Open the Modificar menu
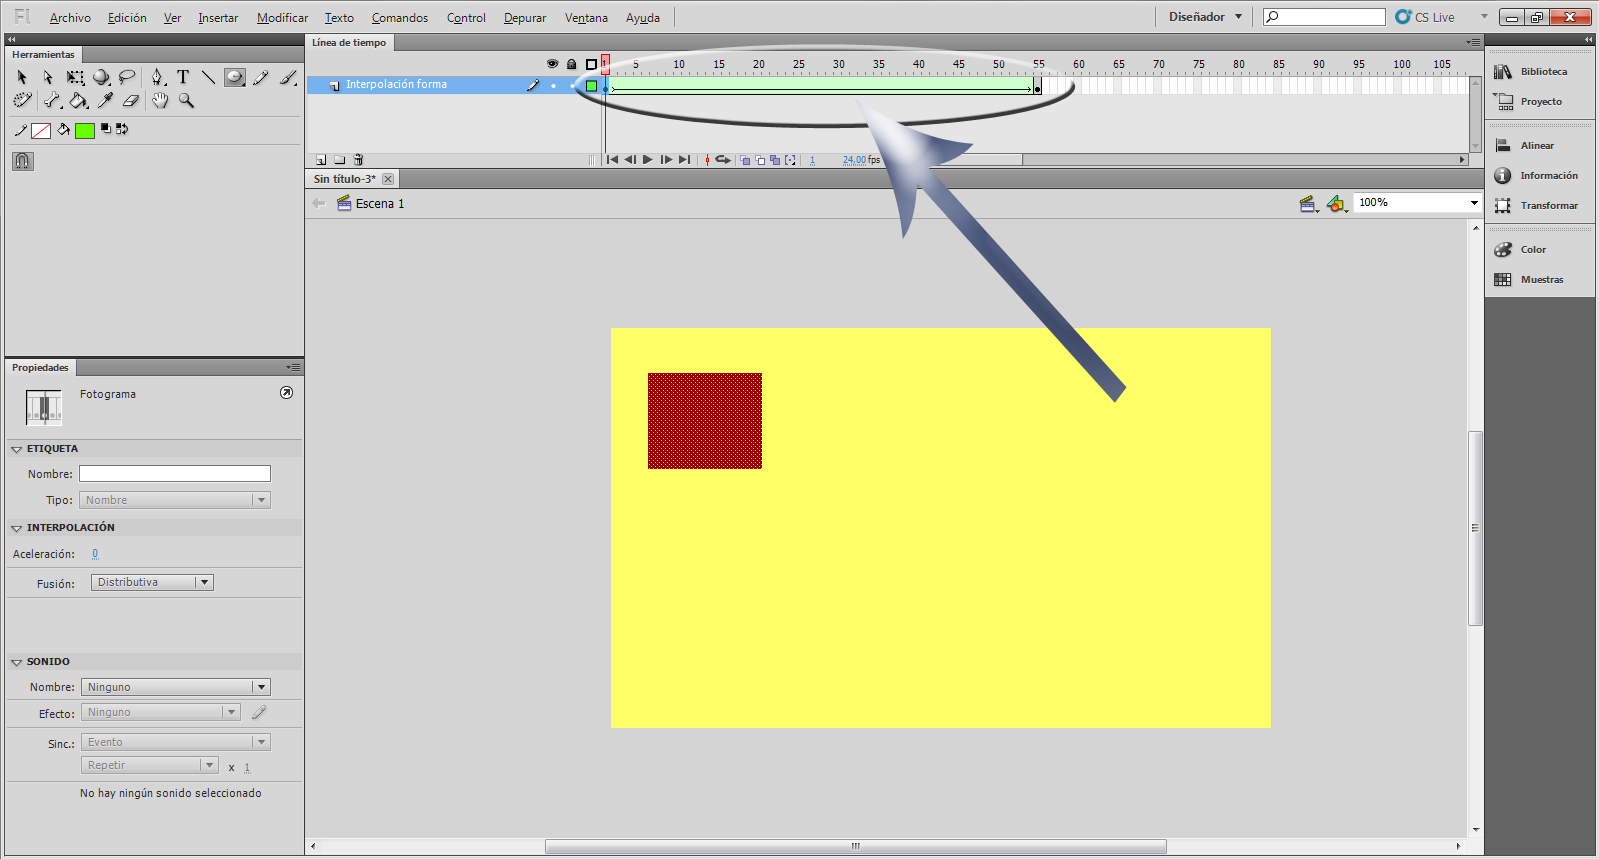The image size is (1599, 859). [282, 18]
